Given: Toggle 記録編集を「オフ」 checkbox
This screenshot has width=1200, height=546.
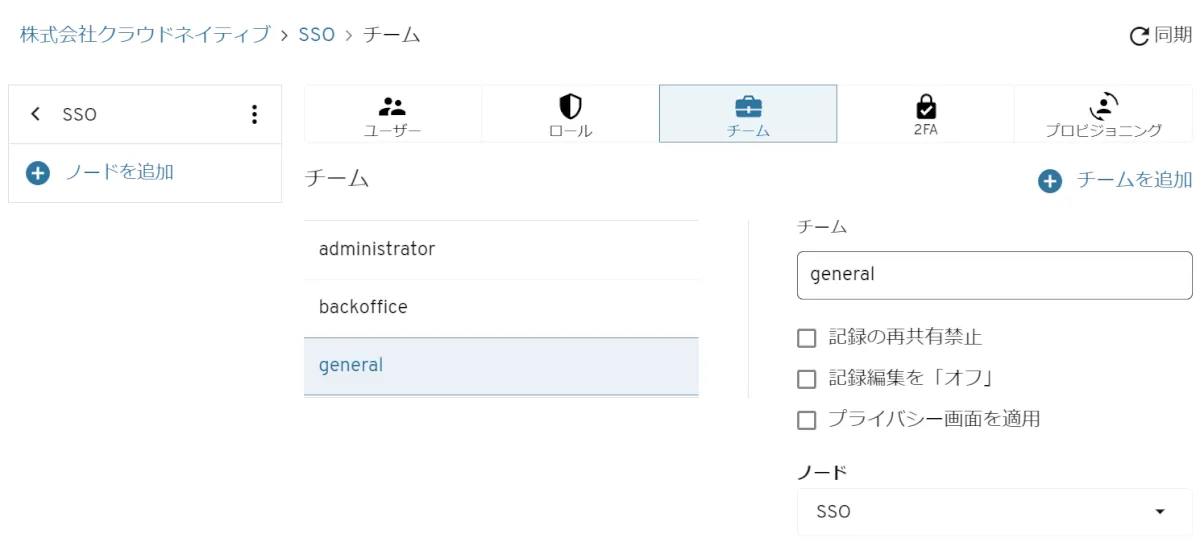Looking at the screenshot, I should click(807, 379).
